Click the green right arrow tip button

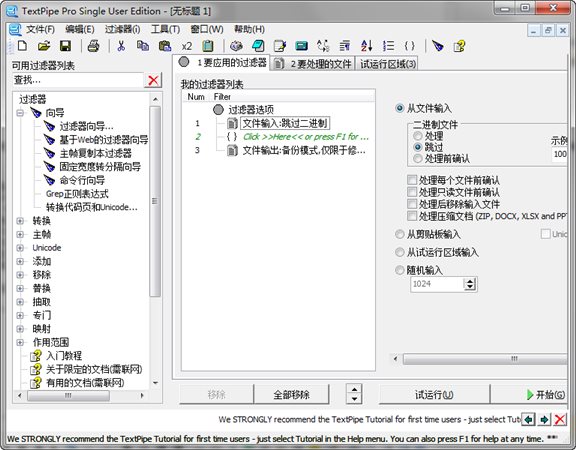(x=544, y=419)
